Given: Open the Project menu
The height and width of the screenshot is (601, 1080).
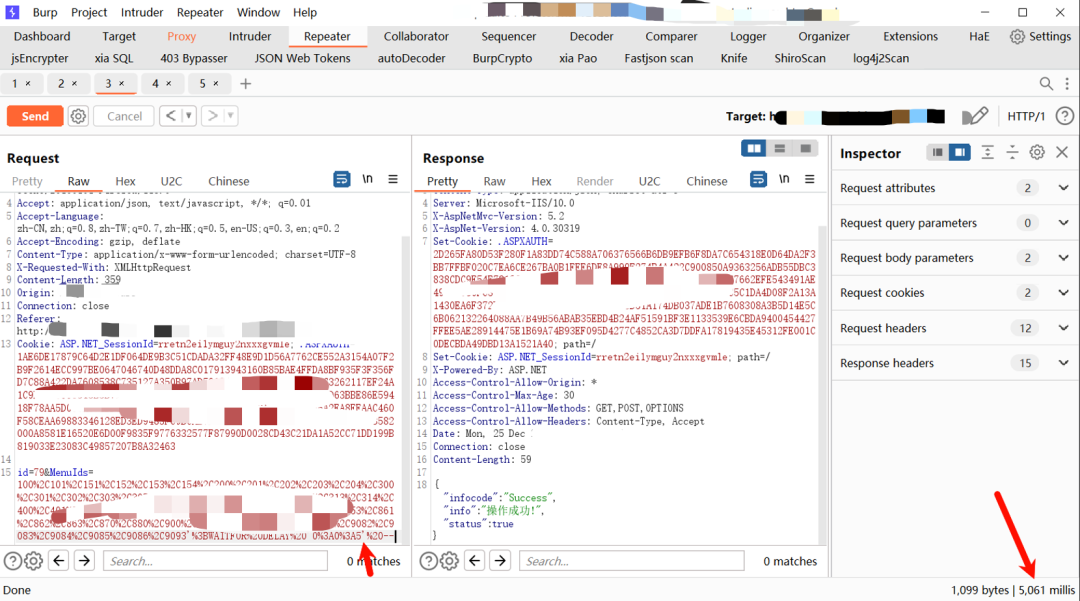Looking at the screenshot, I should [89, 12].
